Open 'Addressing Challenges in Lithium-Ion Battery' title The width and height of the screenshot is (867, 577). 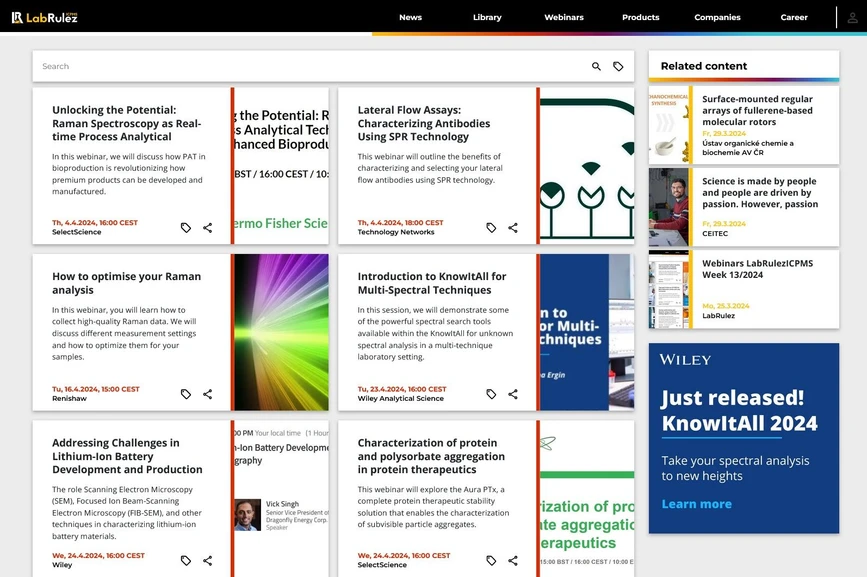[x=127, y=456]
